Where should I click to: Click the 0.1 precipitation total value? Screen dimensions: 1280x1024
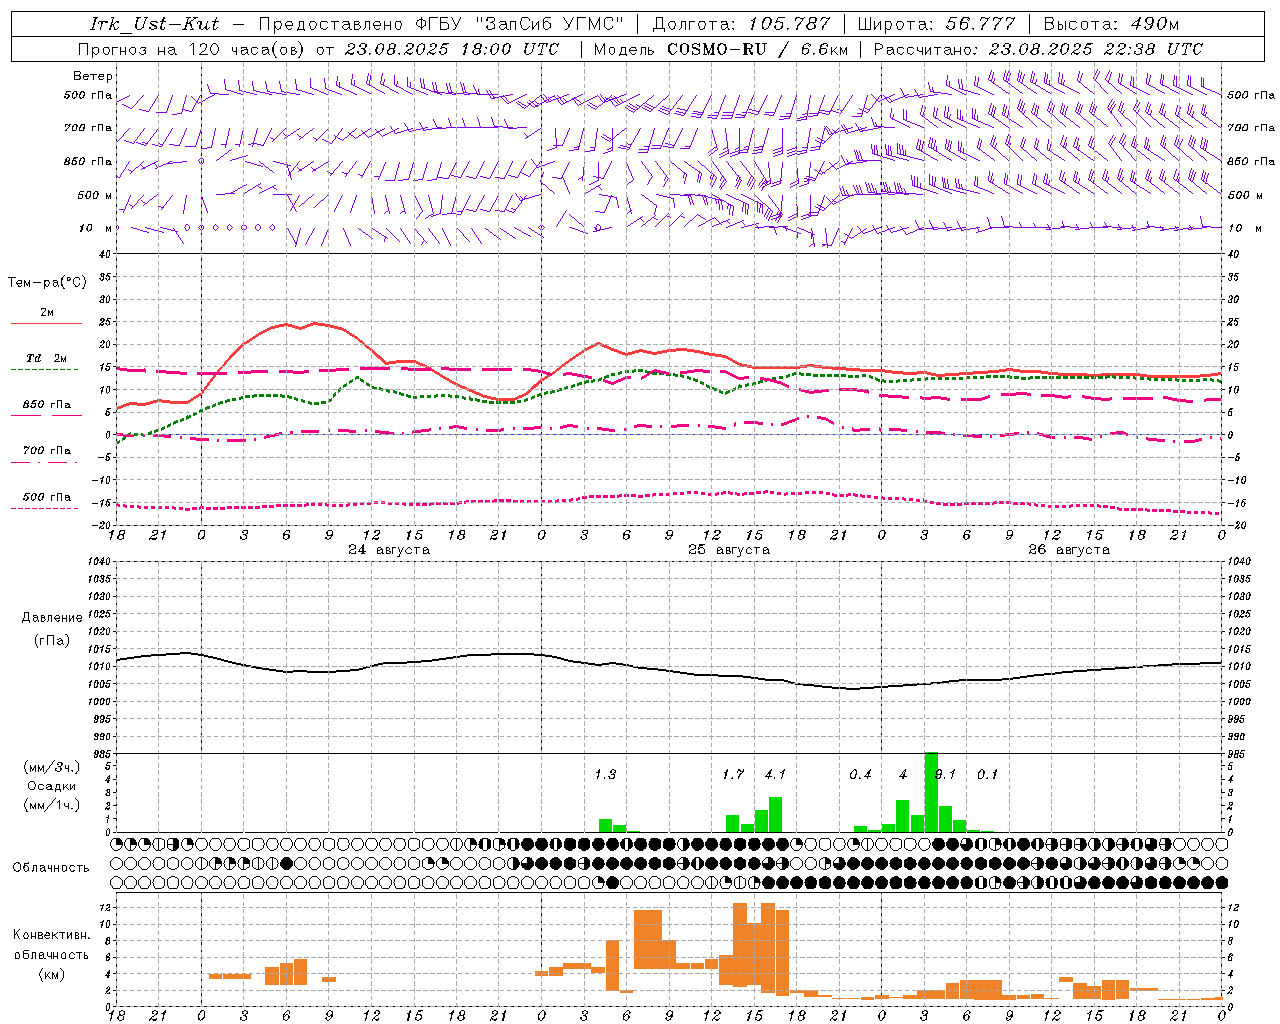(x=988, y=774)
